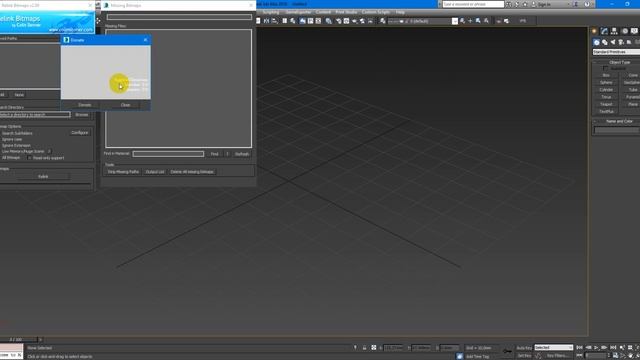The image size is (640, 360).
Task: Open the Selected key dropdown
Action: tap(554, 347)
